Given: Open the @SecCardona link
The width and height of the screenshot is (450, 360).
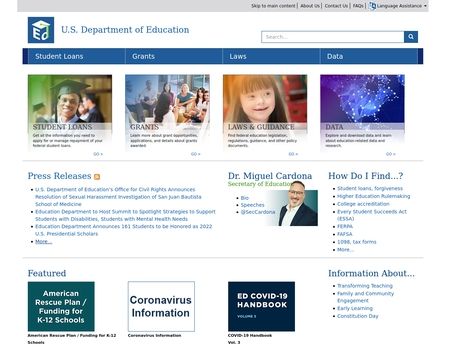Looking at the screenshot, I should [x=258, y=212].
